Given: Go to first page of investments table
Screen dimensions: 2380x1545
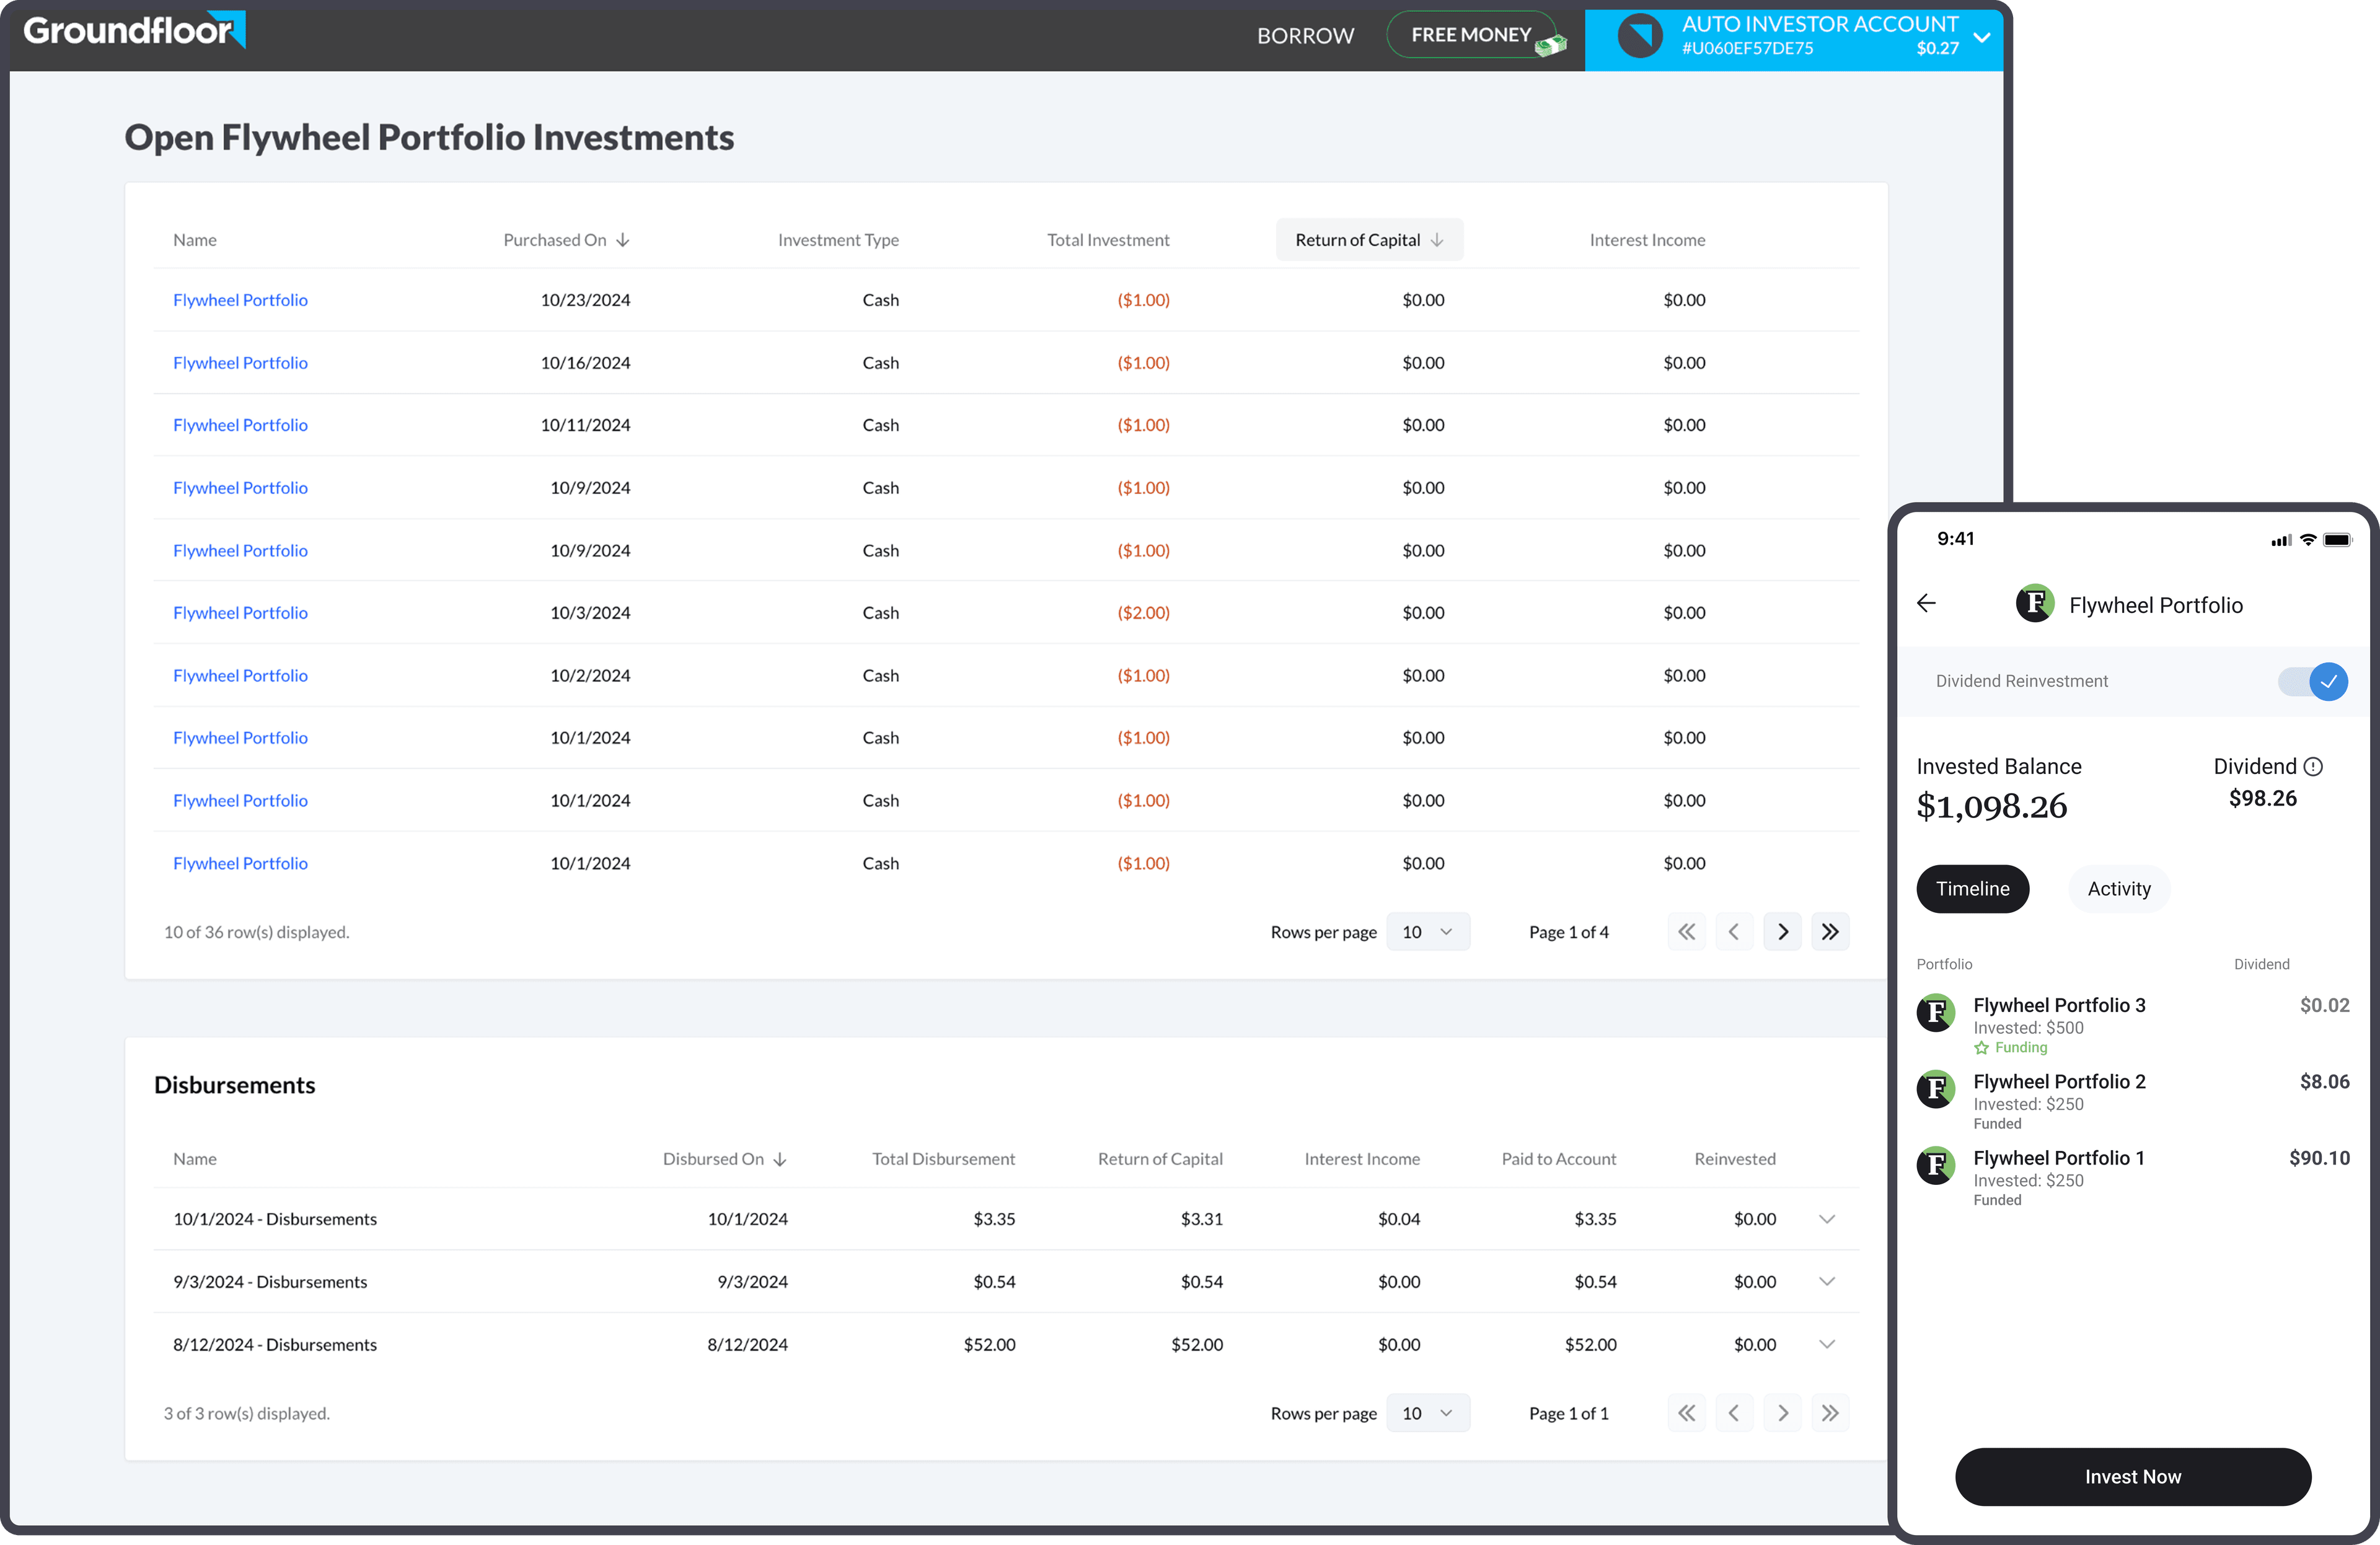Looking at the screenshot, I should (1686, 932).
